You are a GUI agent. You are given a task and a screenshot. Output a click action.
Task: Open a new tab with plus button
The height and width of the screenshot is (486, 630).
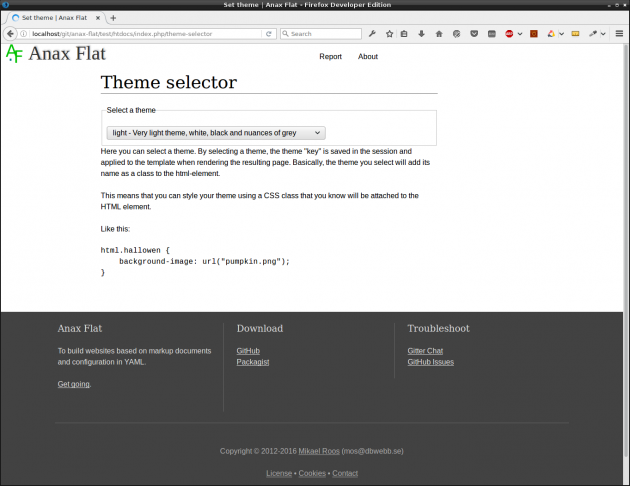[x=113, y=18]
